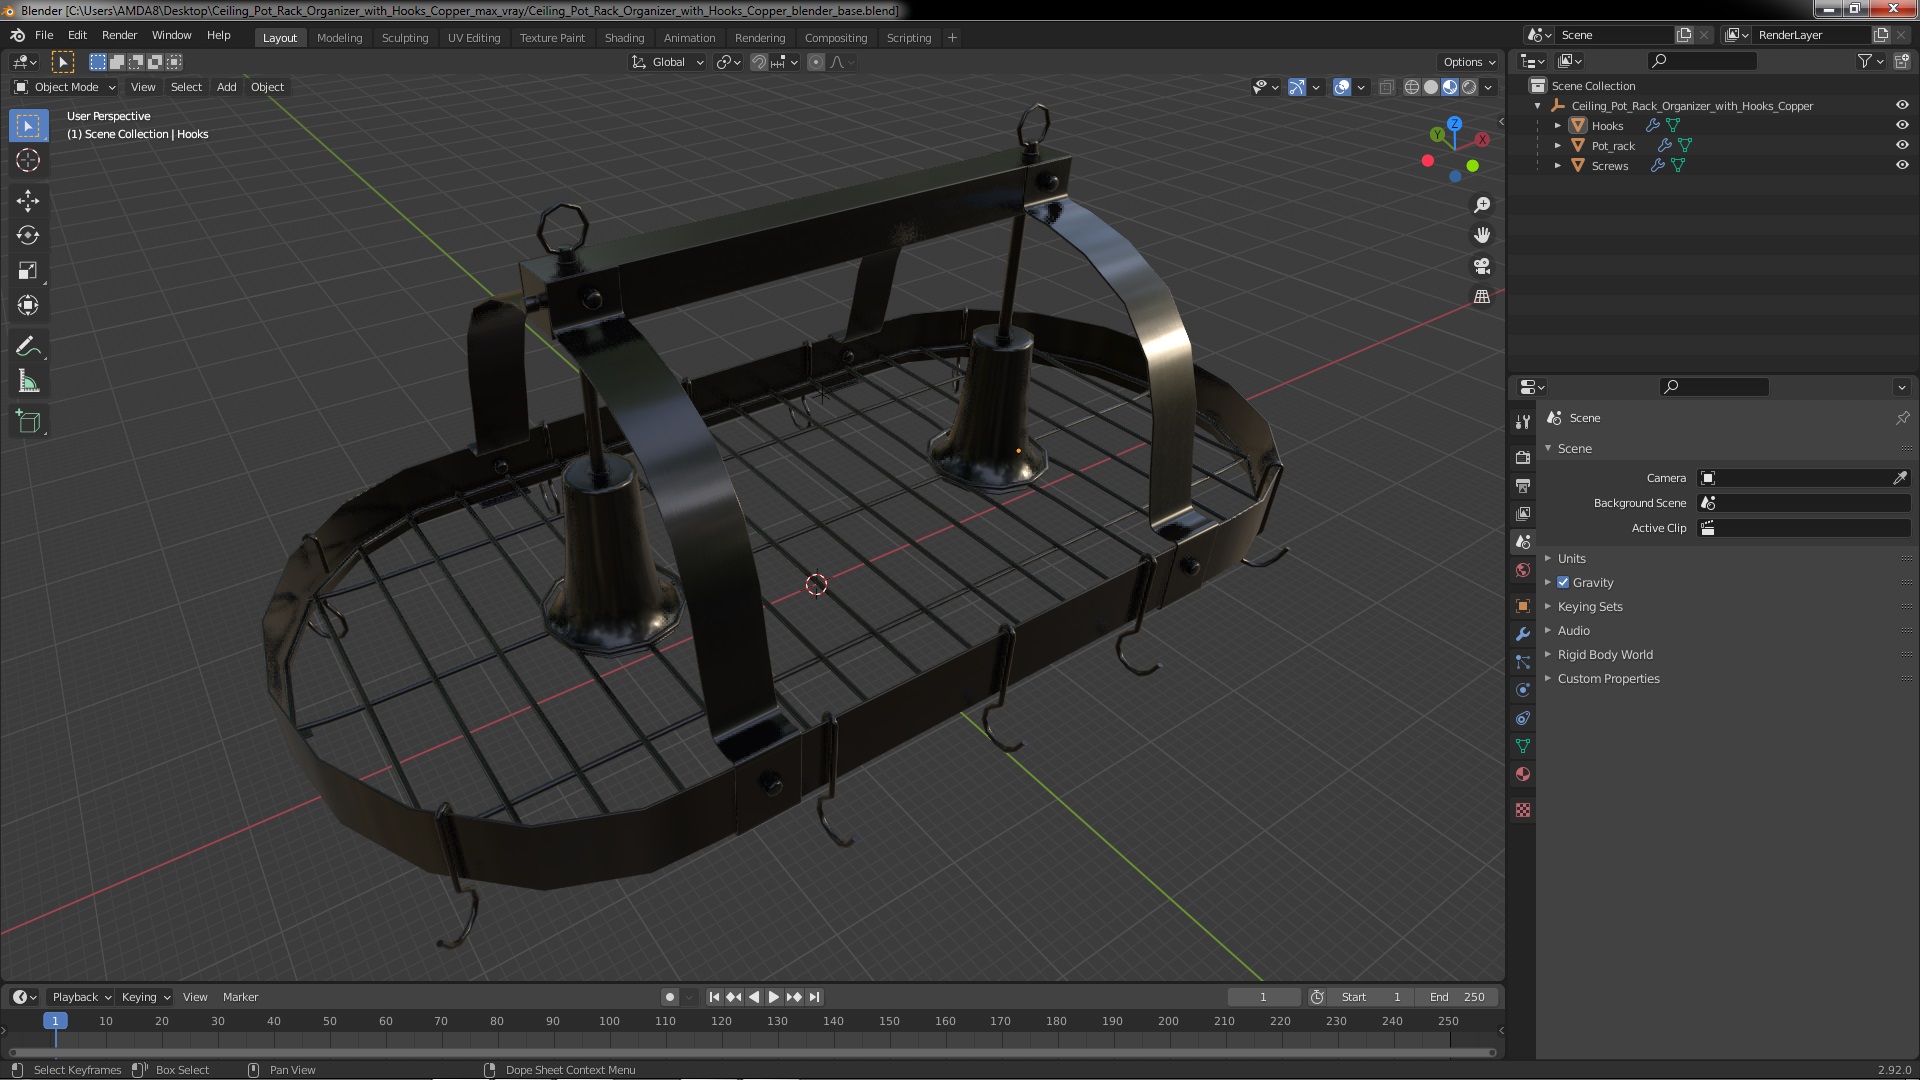Hide the Screws object in outliner
The image size is (1920, 1080).
1901,165
